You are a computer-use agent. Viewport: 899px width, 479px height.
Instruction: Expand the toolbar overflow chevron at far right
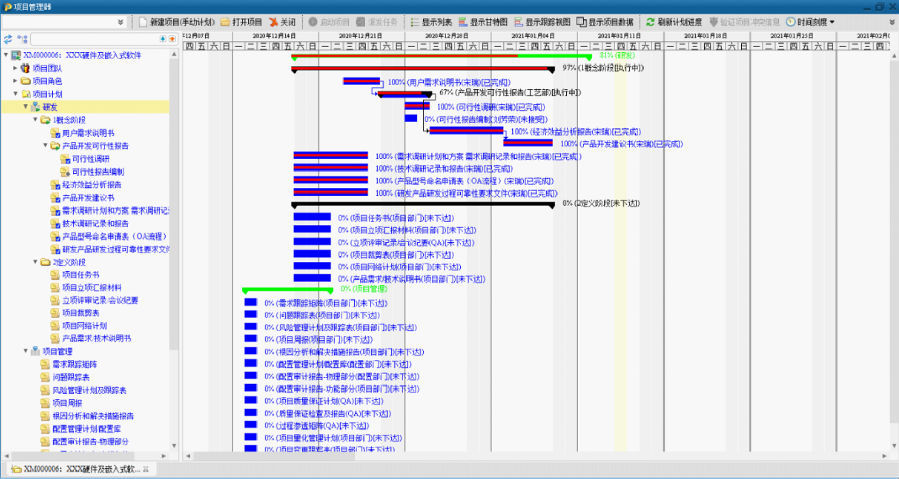892,22
